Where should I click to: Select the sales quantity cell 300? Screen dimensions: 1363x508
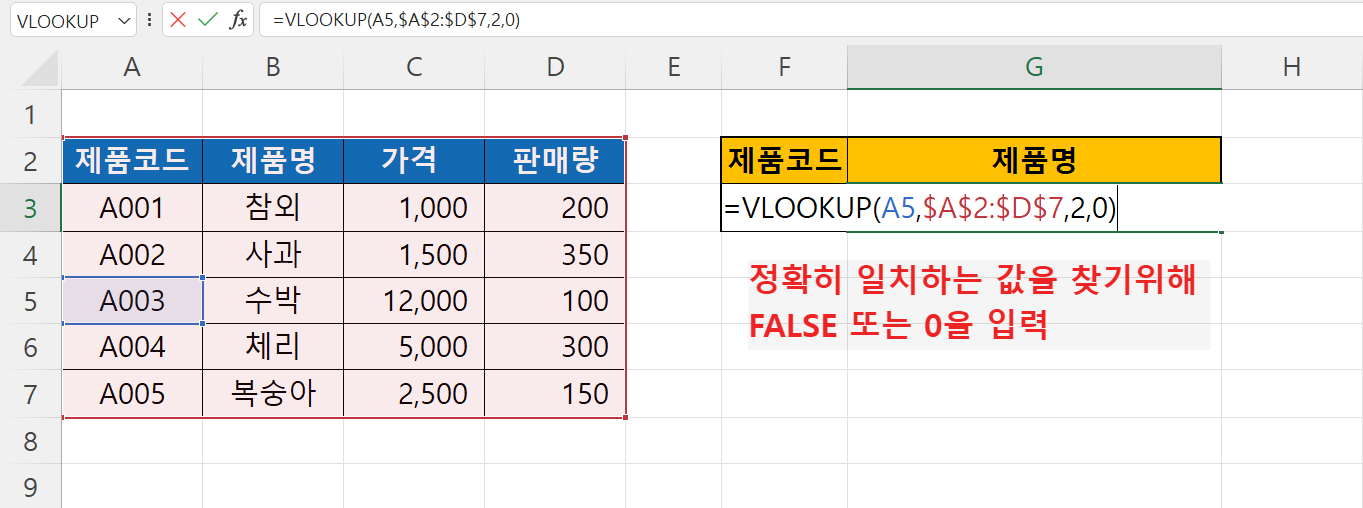point(555,347)
